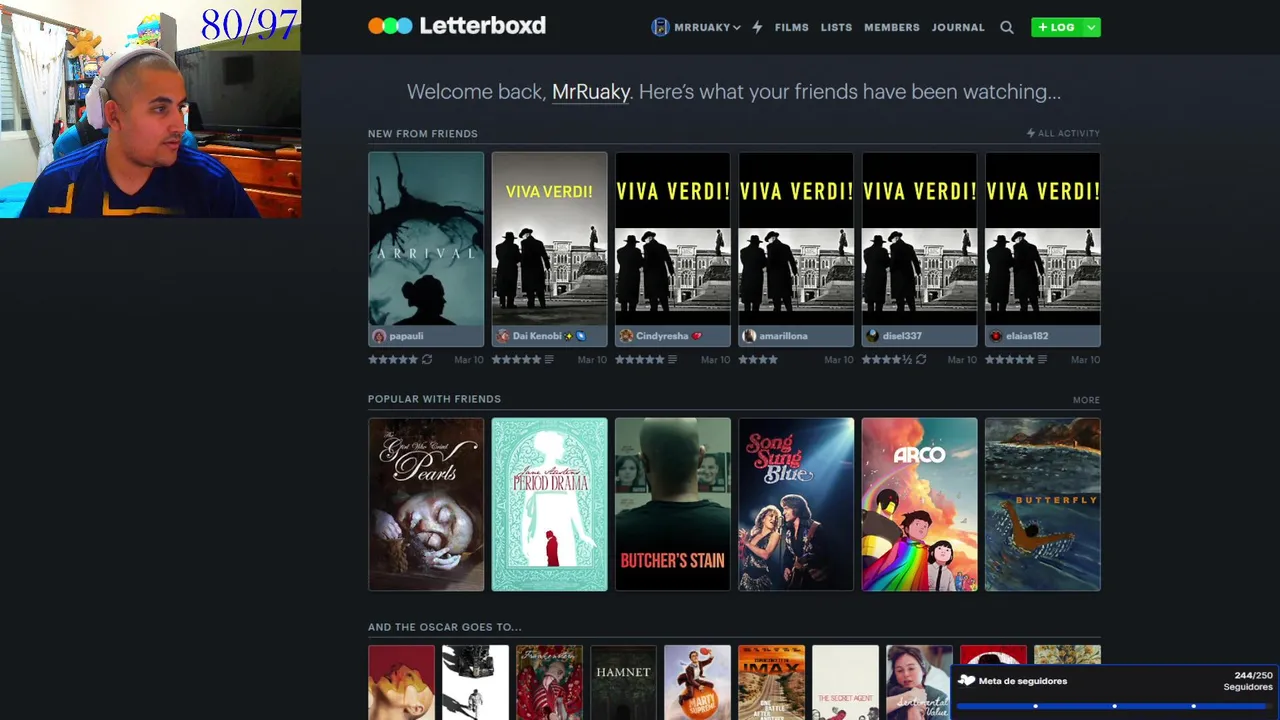Open AND THE OSCAR GOES TO... heading
The width and height of the screenshot is (1280, 720).
(x=445, y=627)
